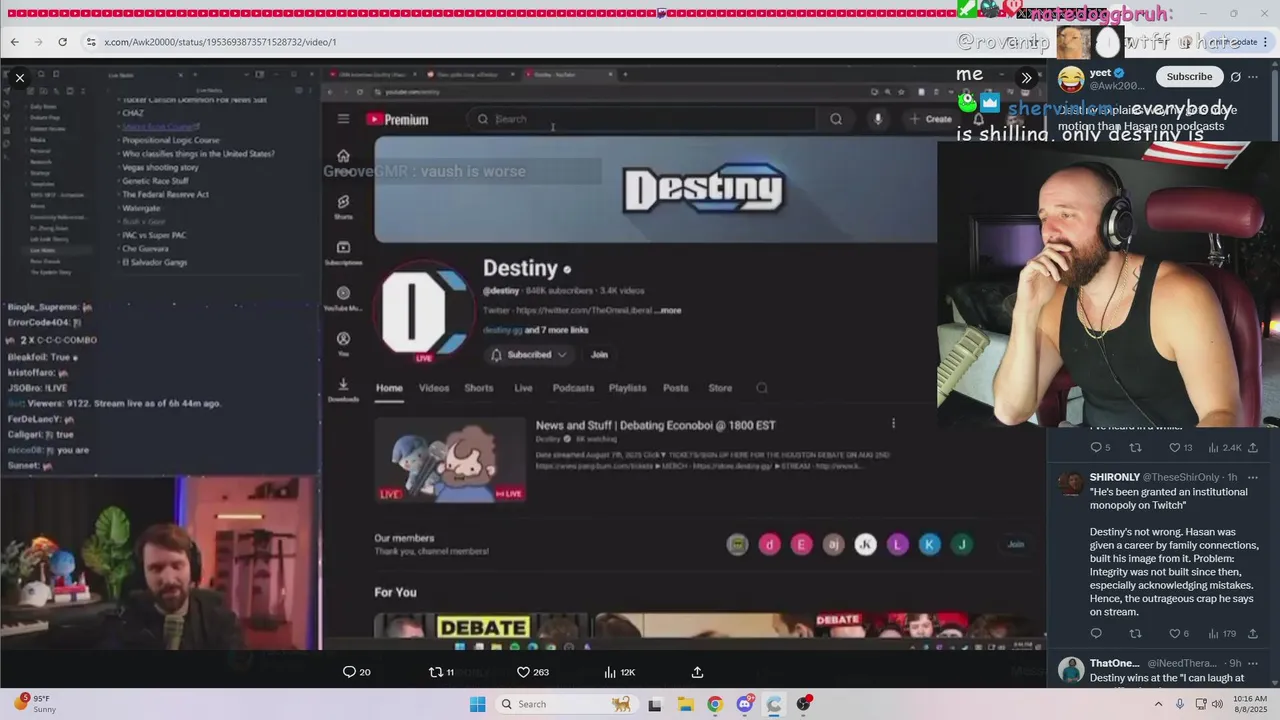Open the reply count icon under video

pos(356,672)
